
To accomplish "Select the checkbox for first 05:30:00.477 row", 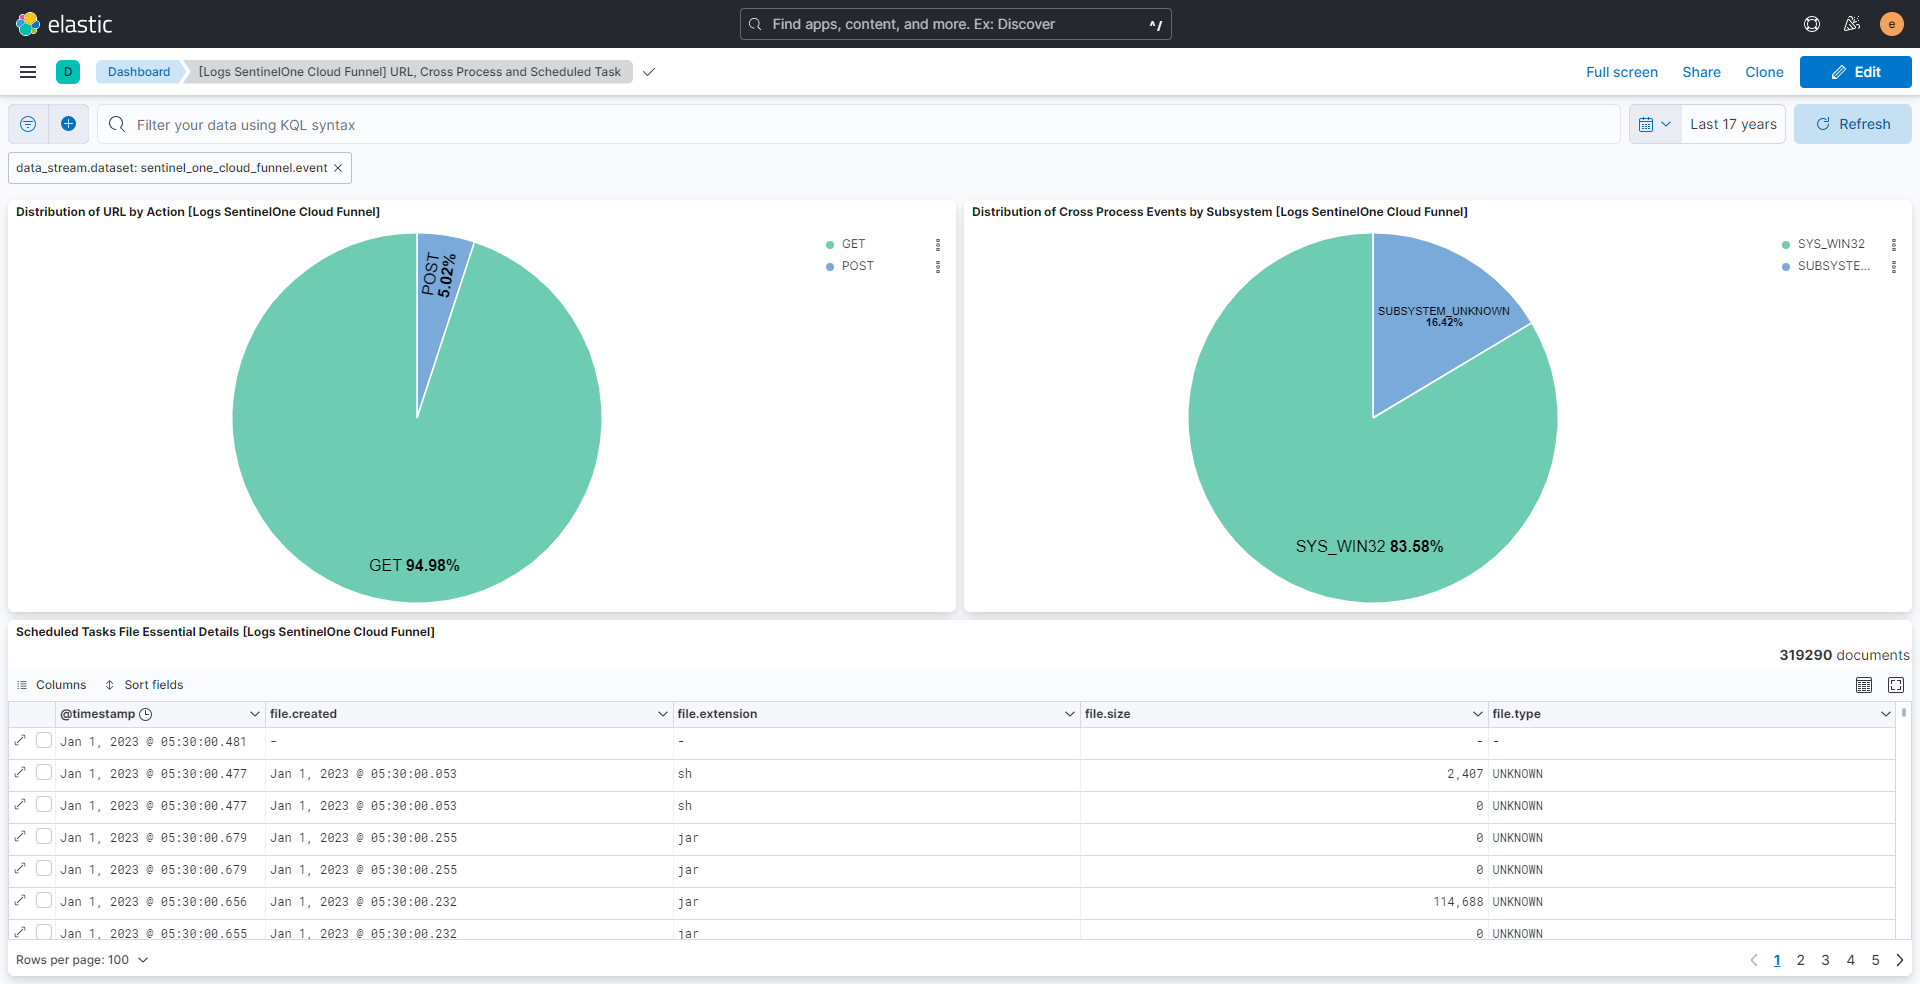I will 44,772.
